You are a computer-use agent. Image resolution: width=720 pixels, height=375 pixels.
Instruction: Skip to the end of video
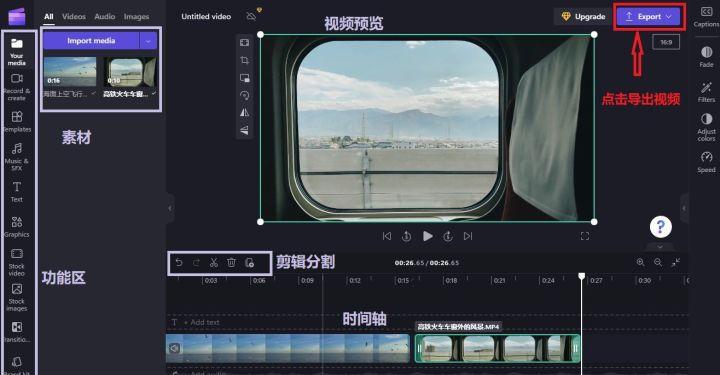468,236
